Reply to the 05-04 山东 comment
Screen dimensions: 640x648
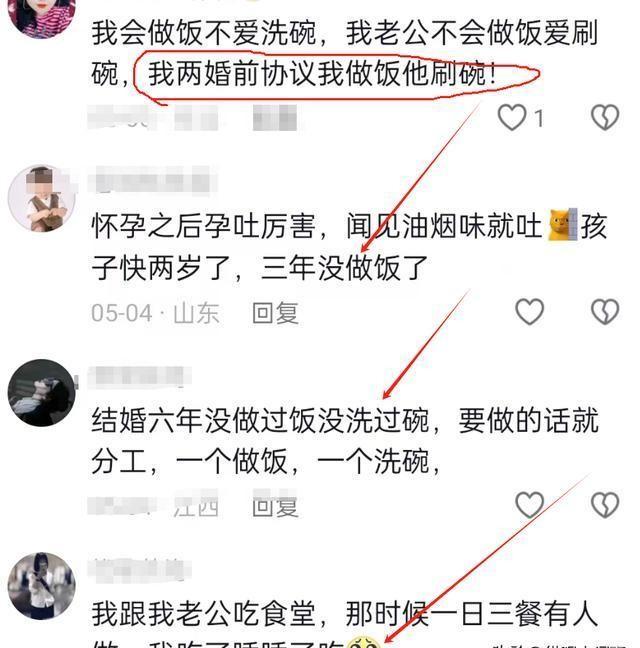click(x=275, y=313)
